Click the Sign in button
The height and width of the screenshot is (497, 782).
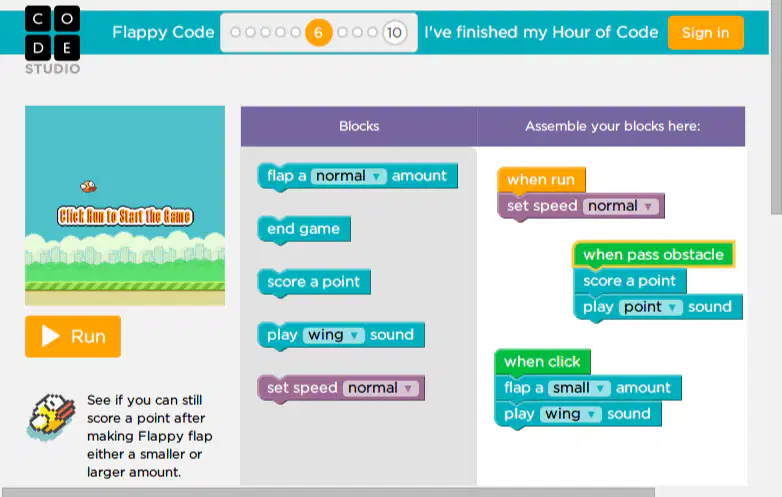coord(706,32)
